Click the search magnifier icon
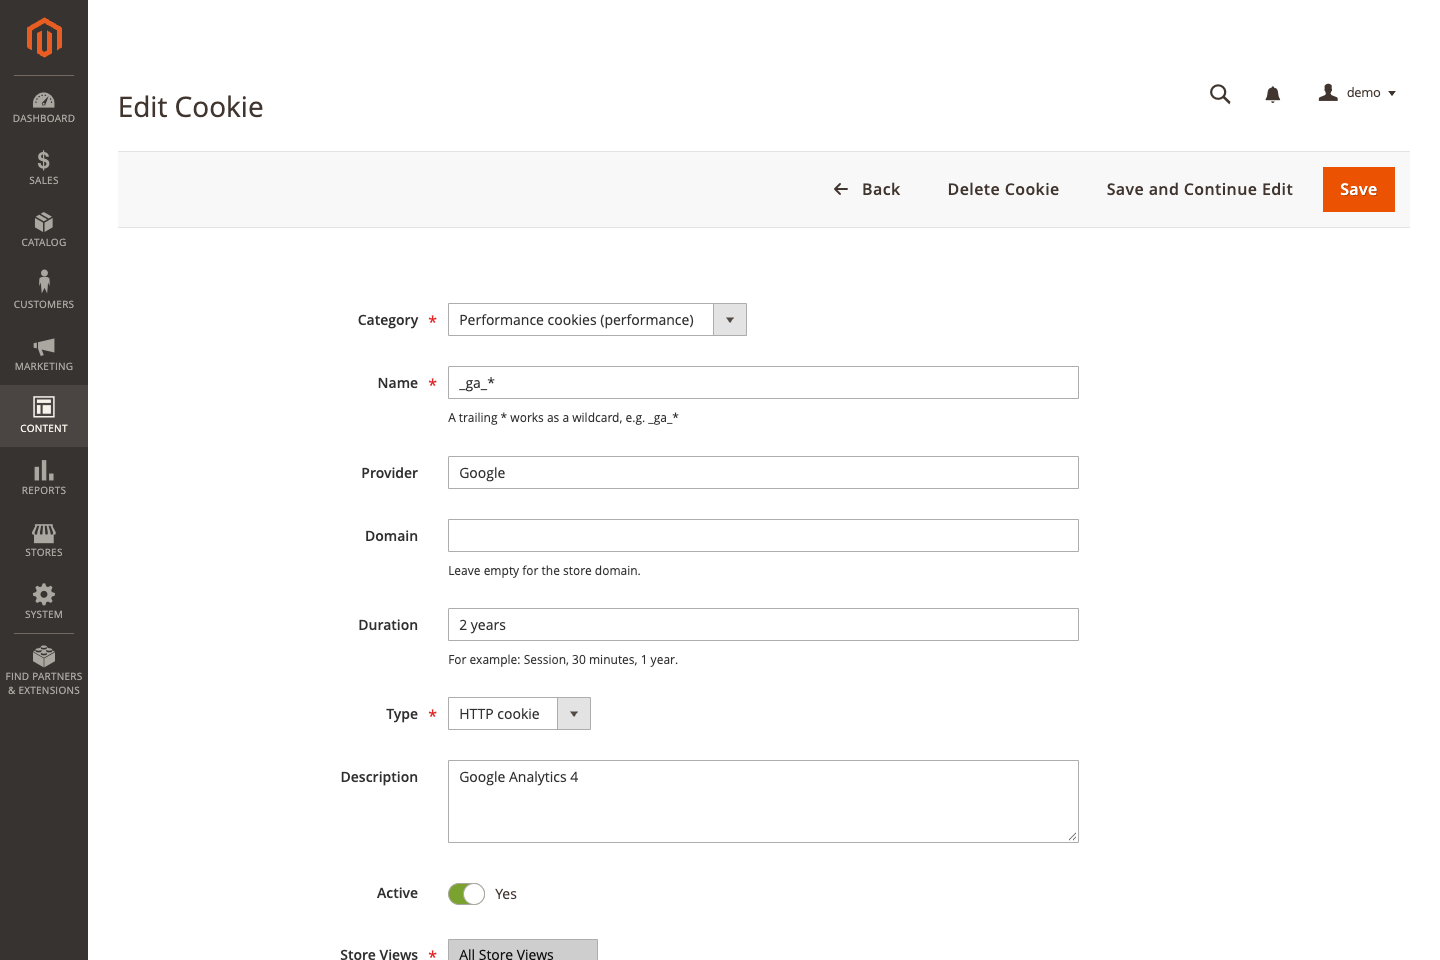The height and width of the screenshot is (960, 1440). coord(1220,94)
